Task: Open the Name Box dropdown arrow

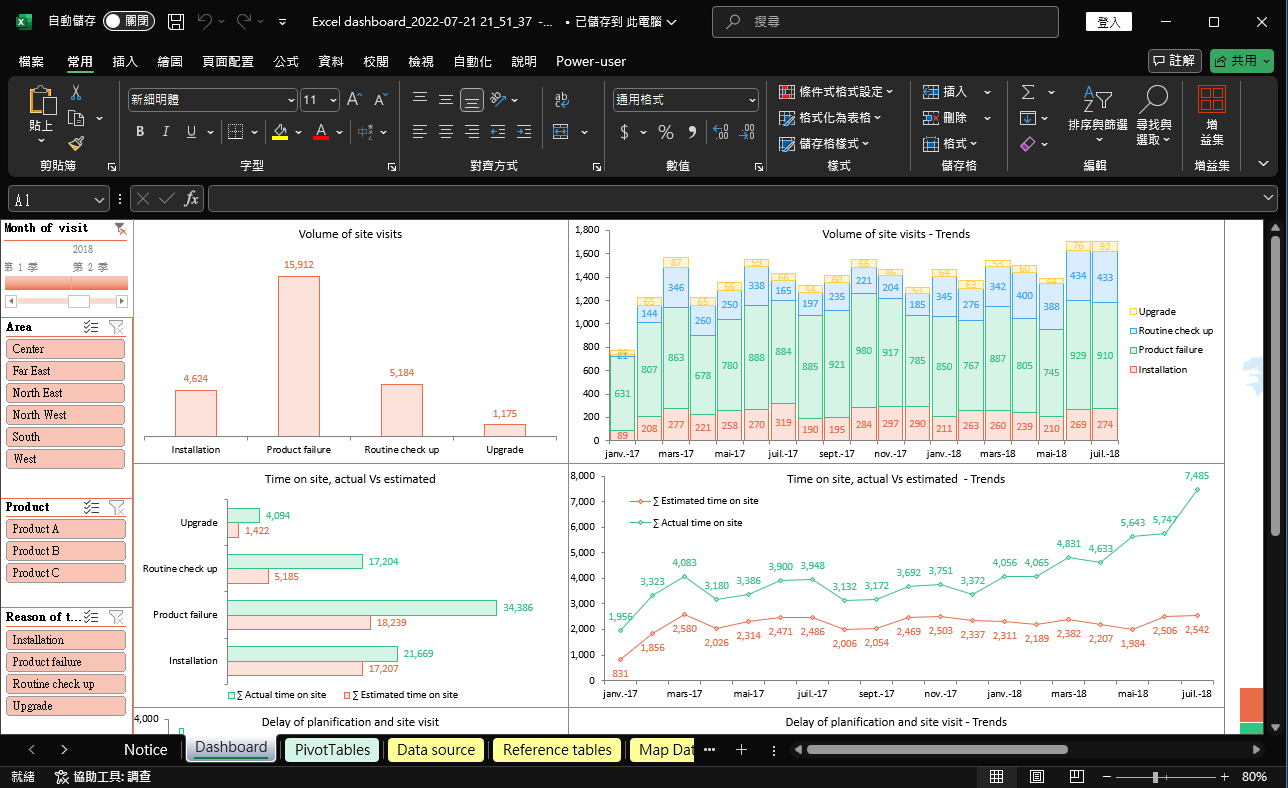Action: coord(99,199)
